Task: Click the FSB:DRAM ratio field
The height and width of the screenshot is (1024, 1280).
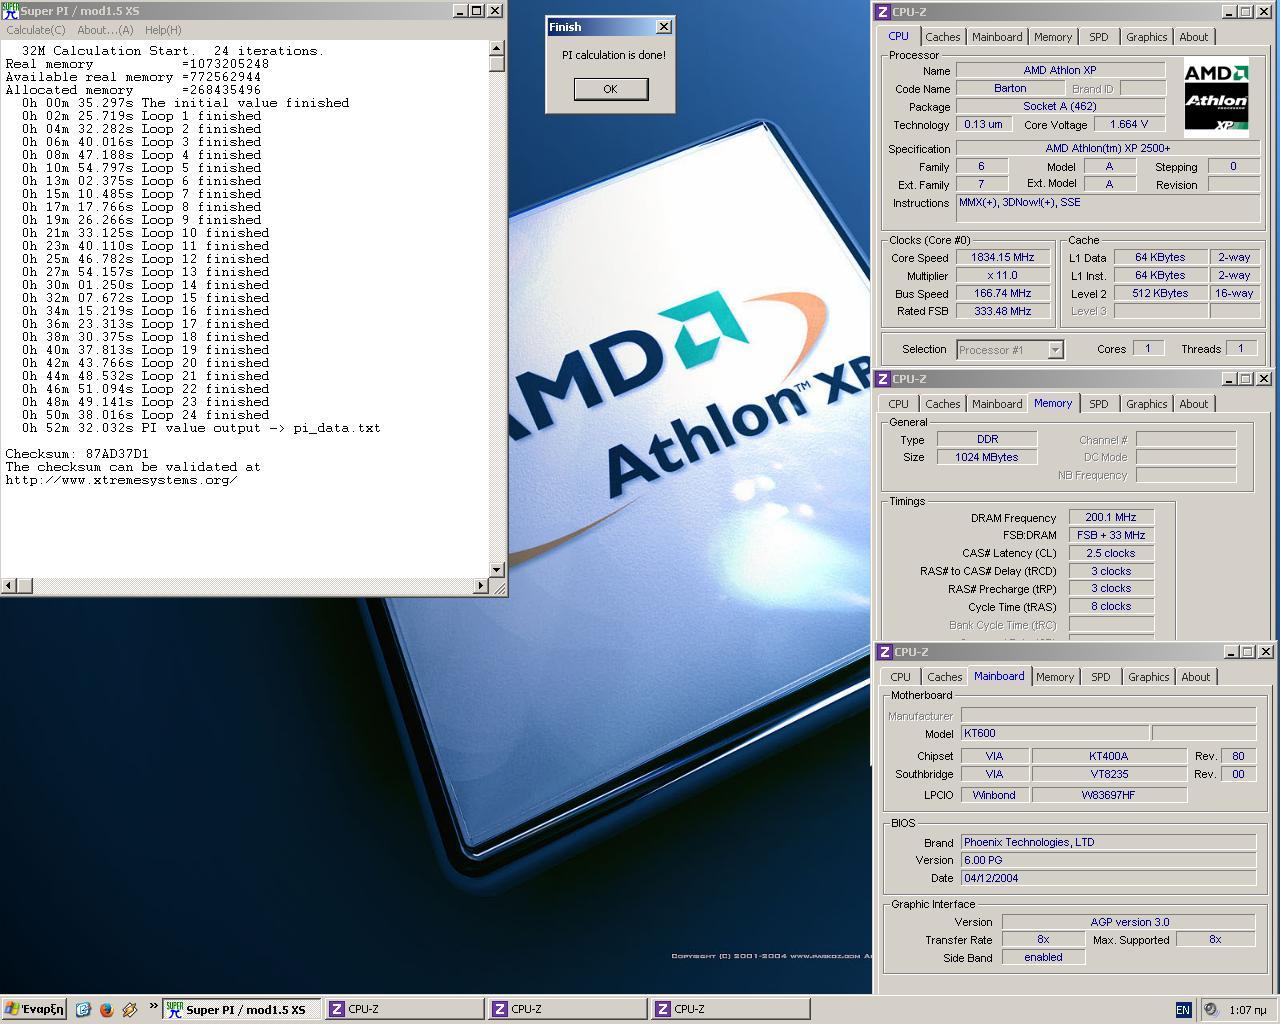Action: coord(1111,535)
